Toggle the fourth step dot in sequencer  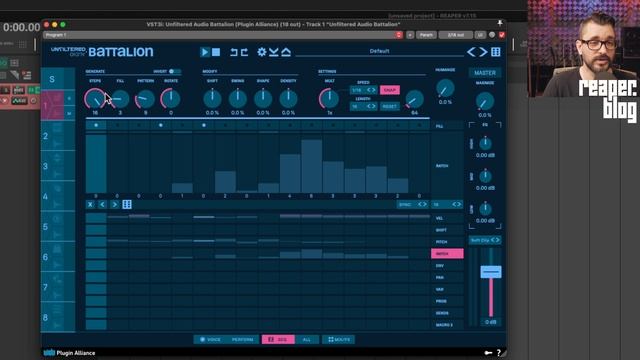coord(161,125)
